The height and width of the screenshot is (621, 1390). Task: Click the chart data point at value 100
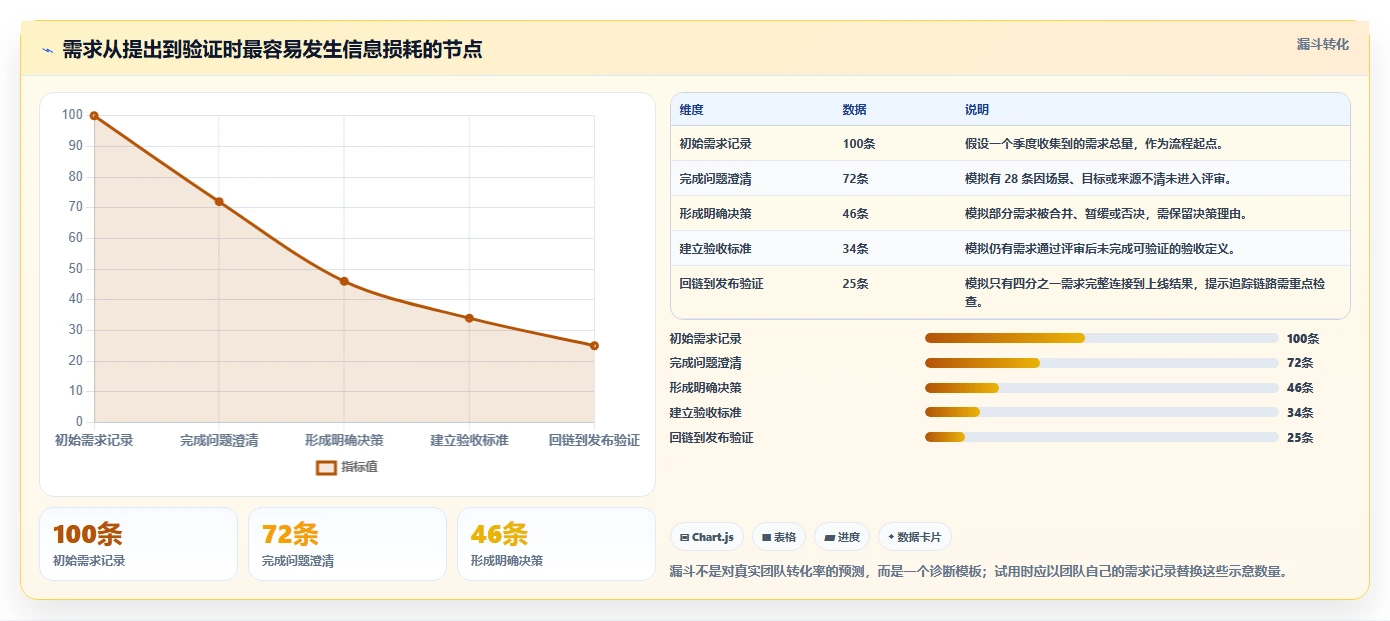coord(94,116)
